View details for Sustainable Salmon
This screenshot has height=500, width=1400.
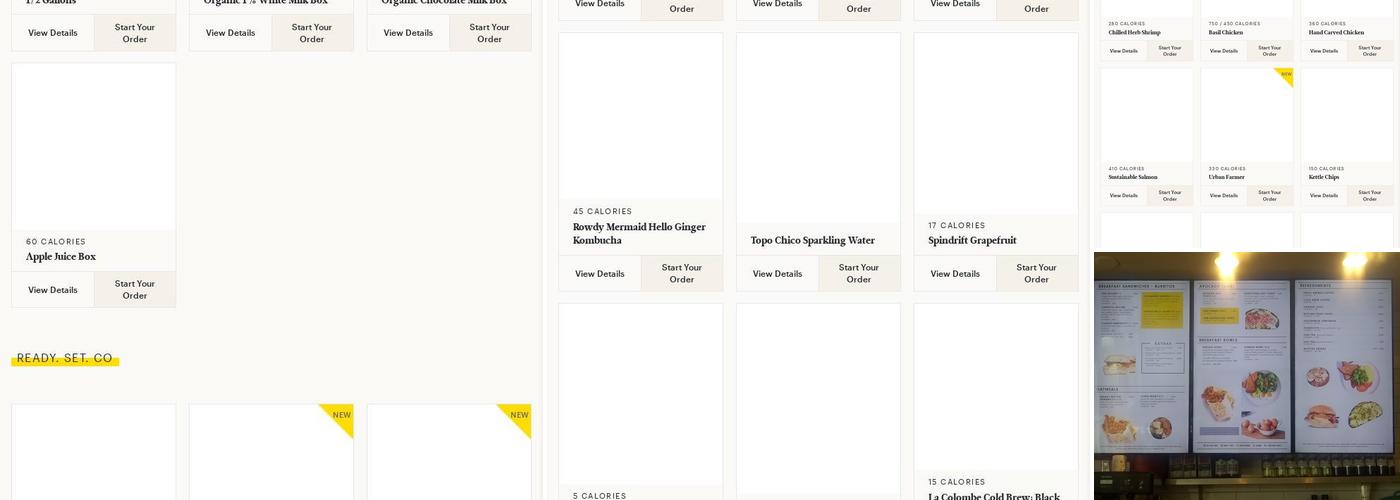point(1123,196)
